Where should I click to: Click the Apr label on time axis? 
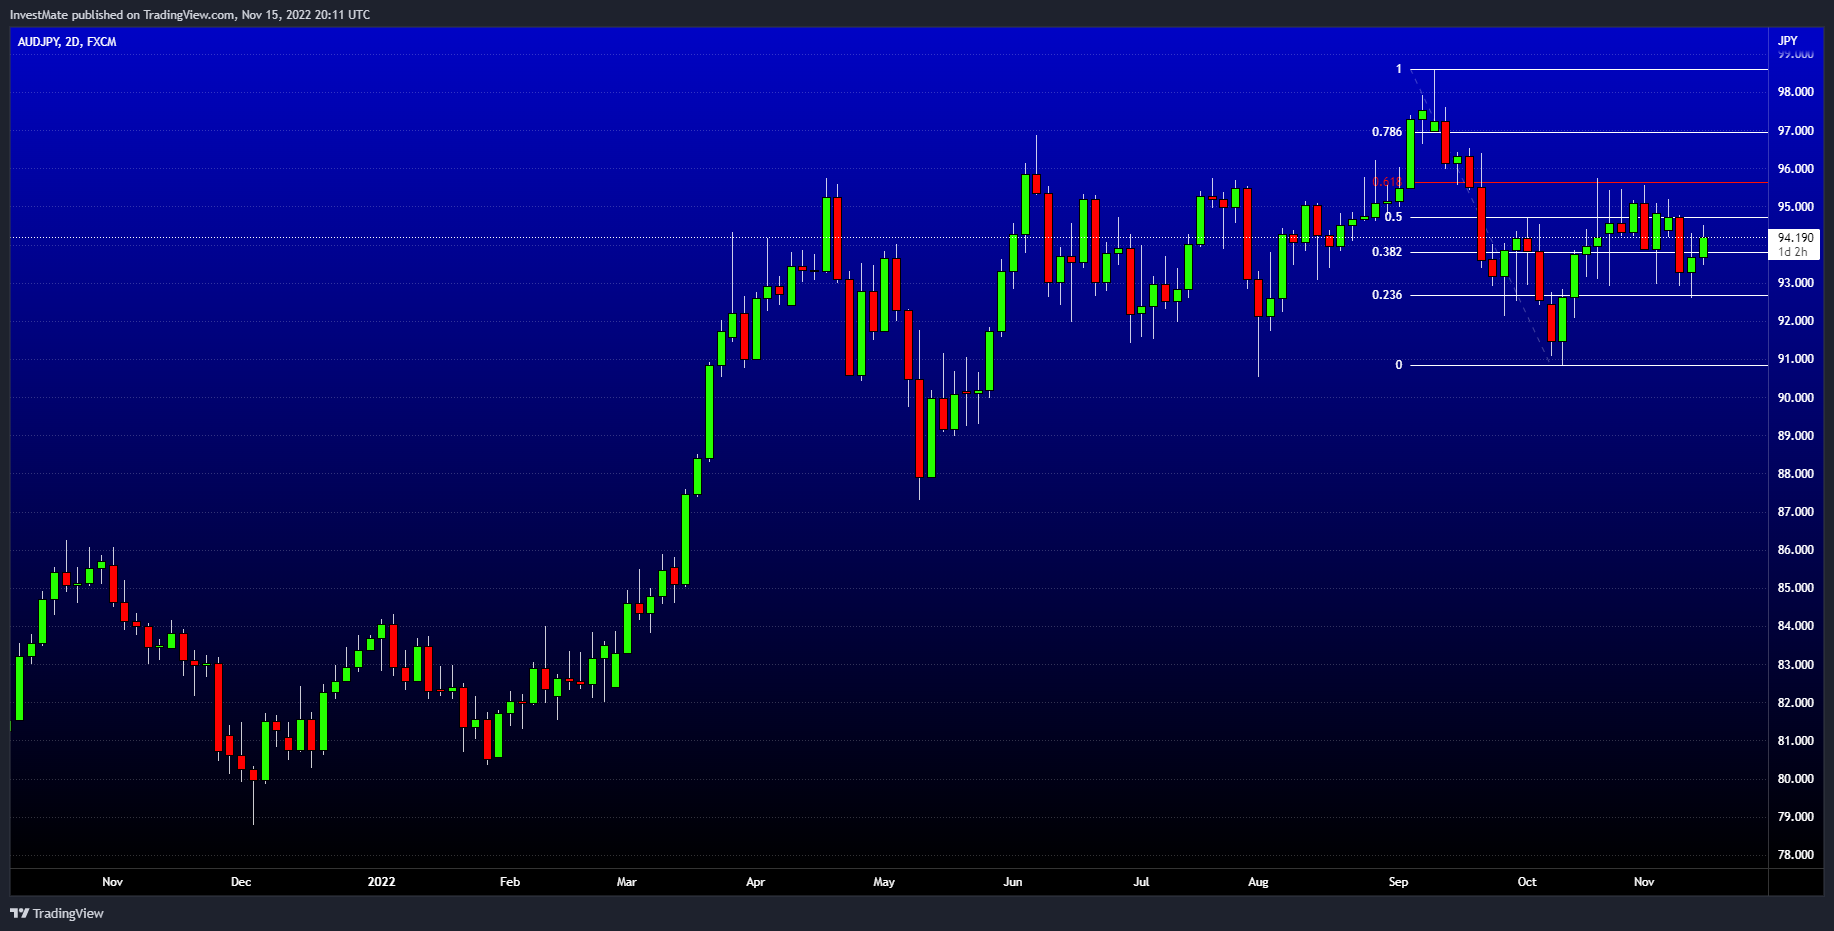755,882
